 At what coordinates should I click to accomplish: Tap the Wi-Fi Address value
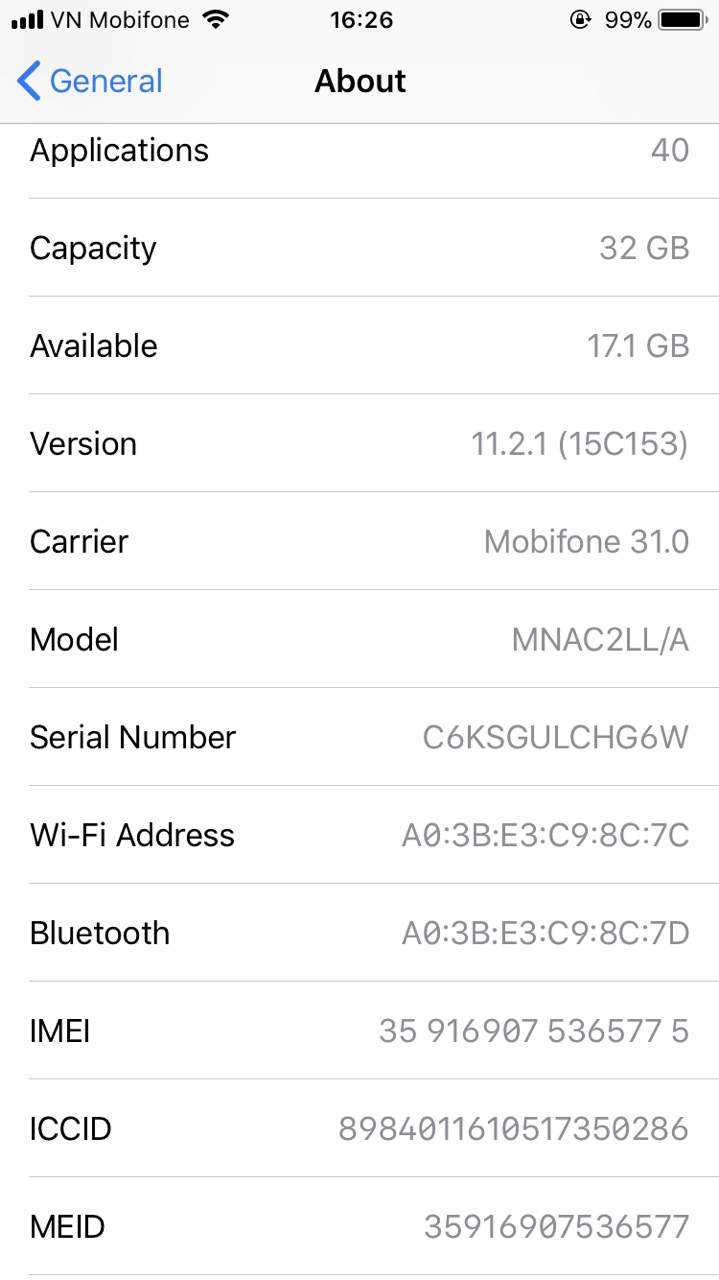point(545,836)
